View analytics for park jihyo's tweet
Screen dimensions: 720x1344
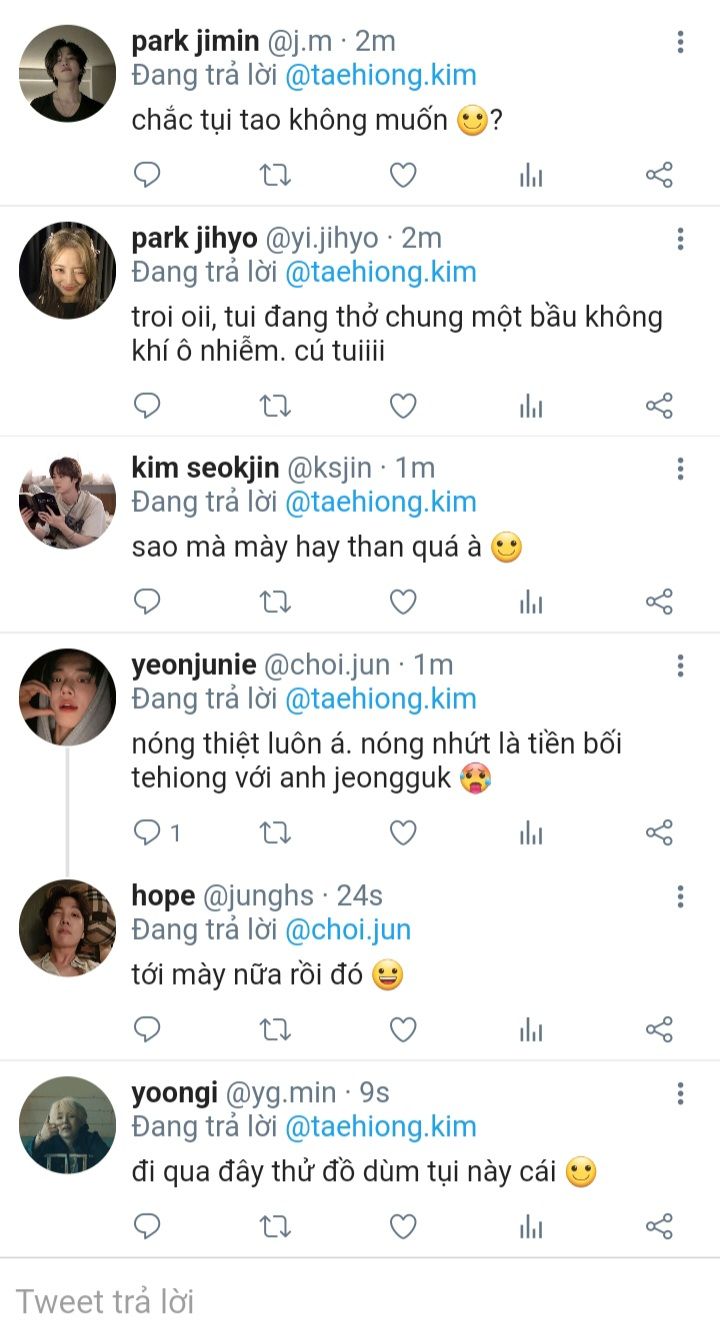pos(531,406)
